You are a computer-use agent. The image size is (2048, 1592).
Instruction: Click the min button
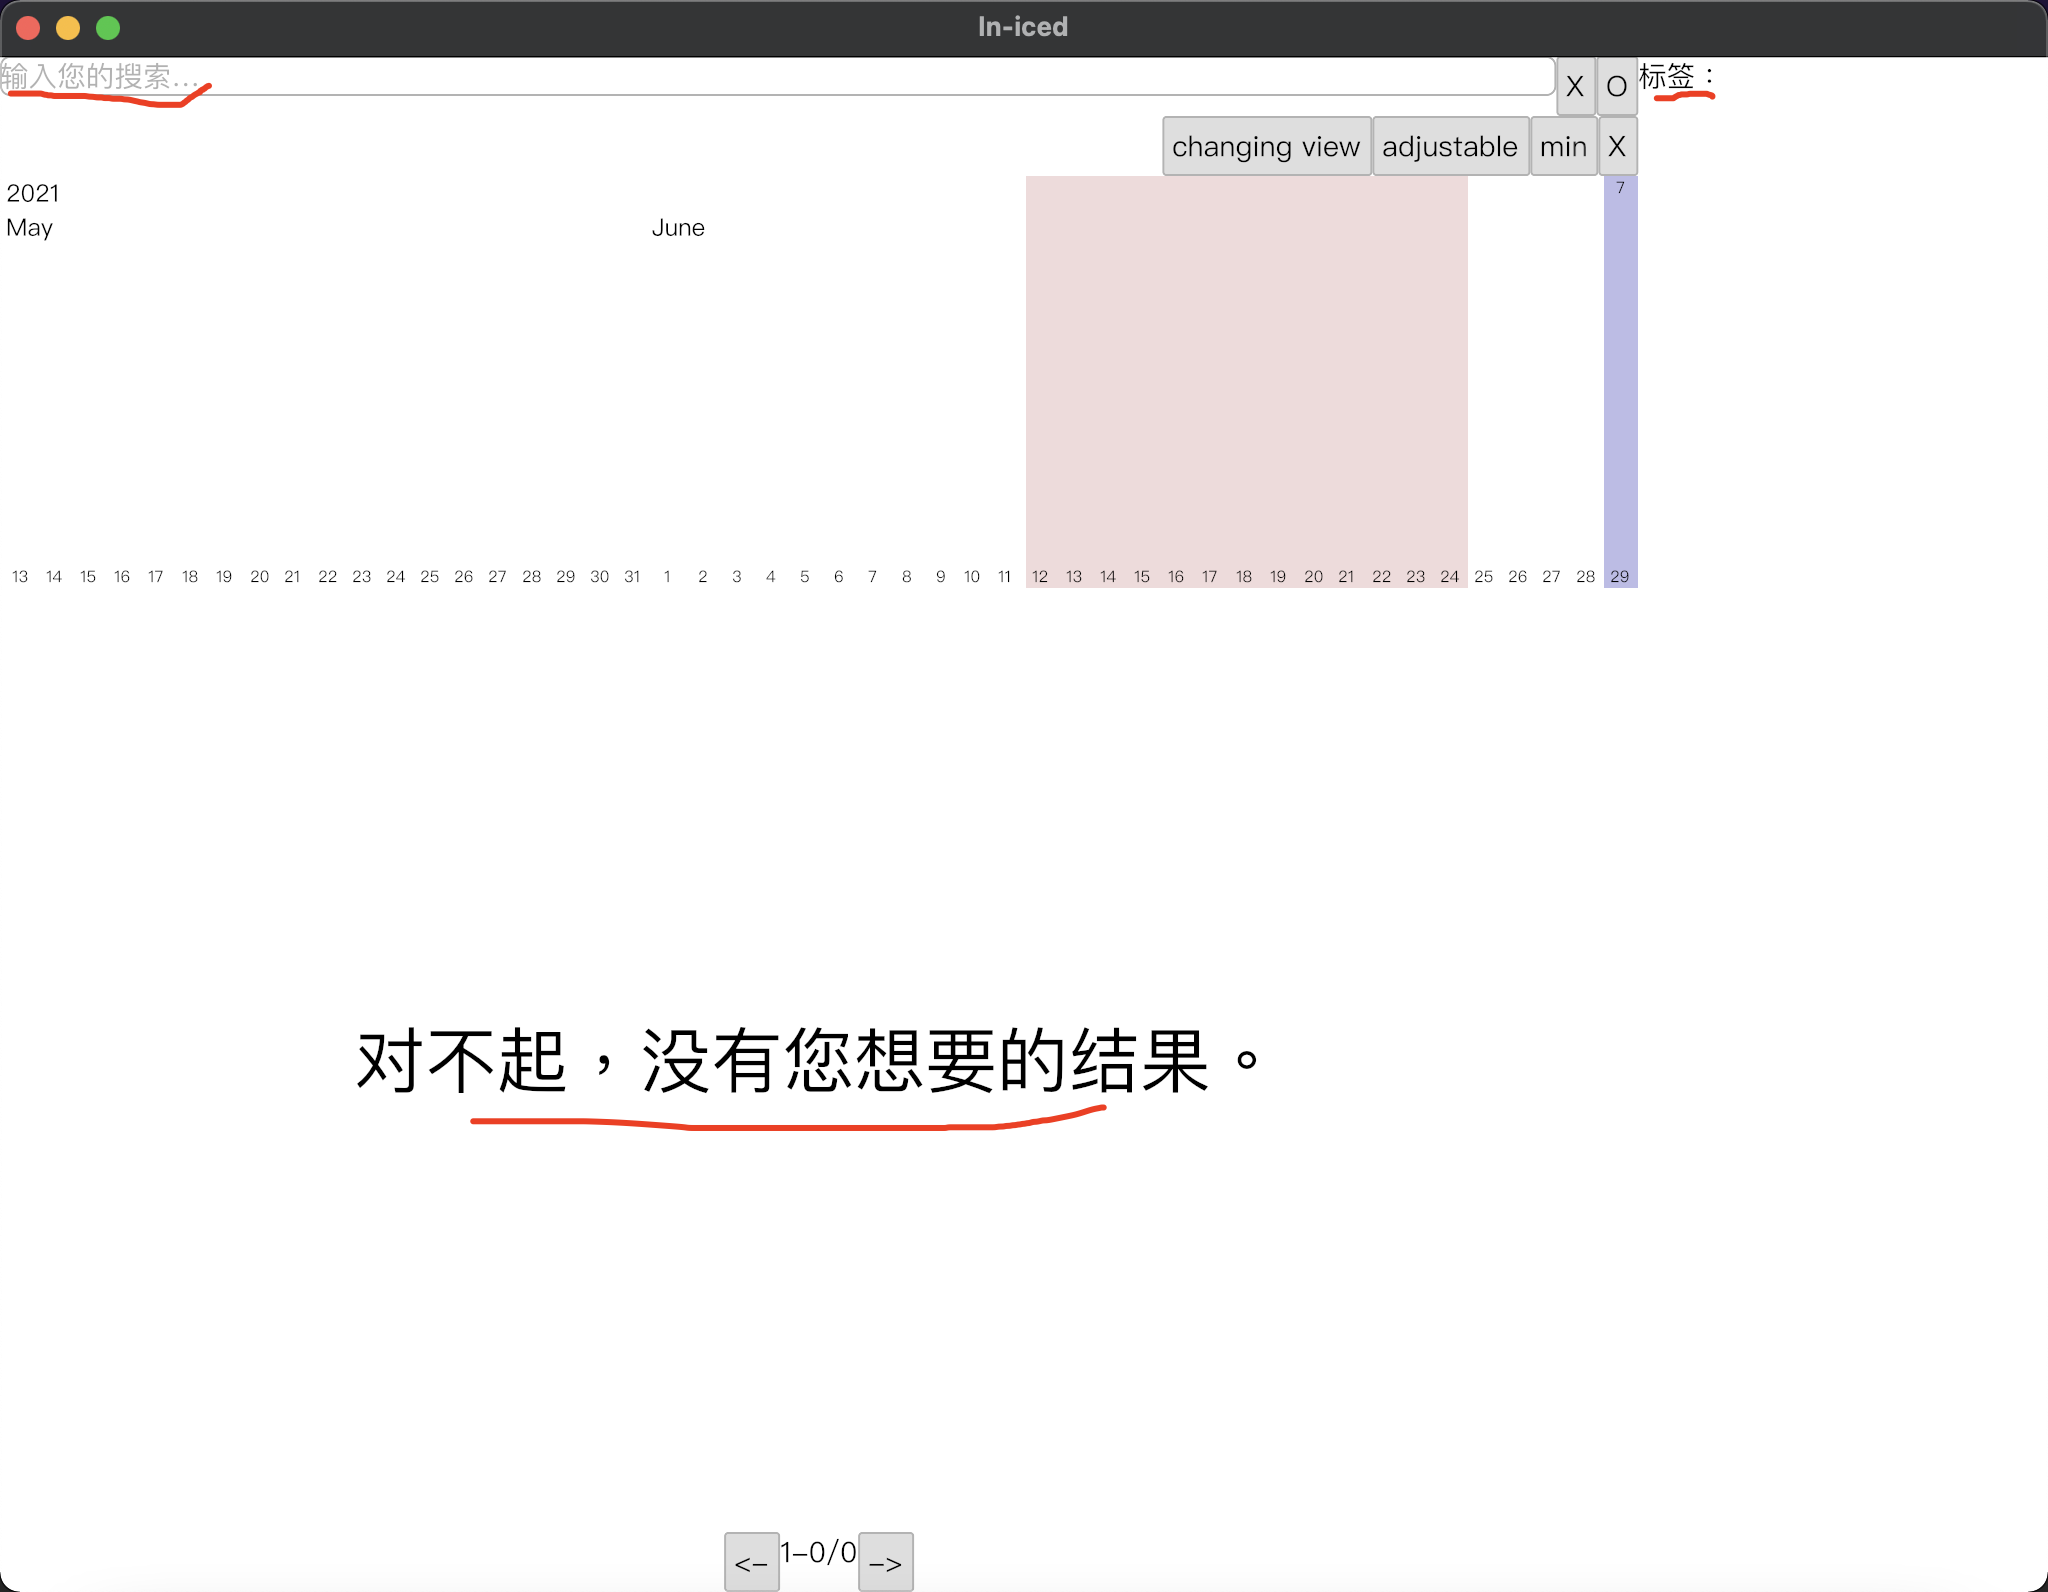pos(1563,147)
